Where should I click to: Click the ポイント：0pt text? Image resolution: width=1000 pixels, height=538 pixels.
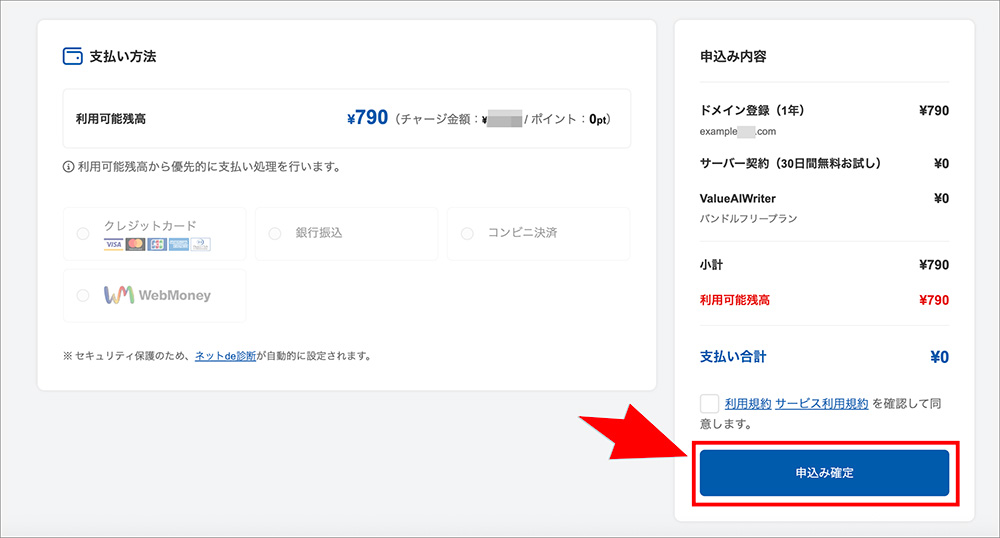(568, 119)
